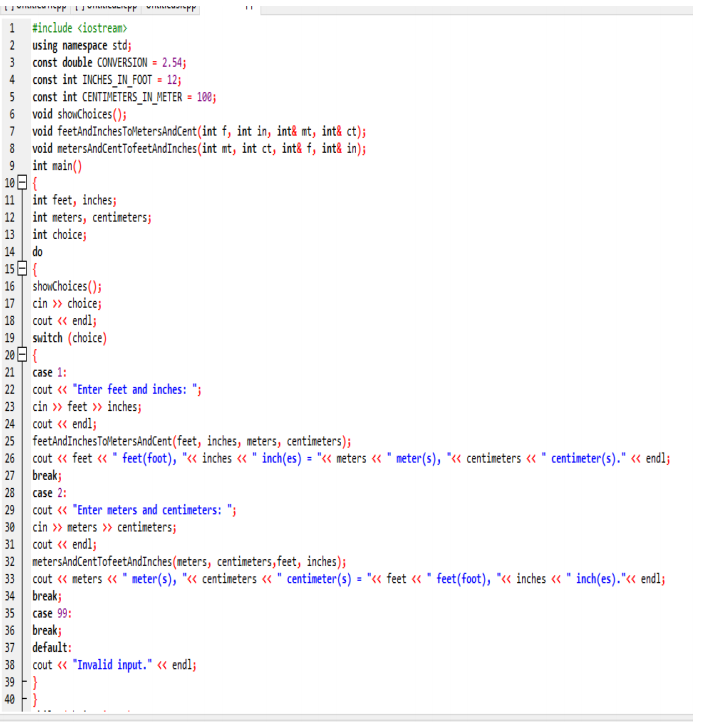Click the "Enter feet and inches: " string
The height and width of the screenshot is (727, 713).
point(135,389)
